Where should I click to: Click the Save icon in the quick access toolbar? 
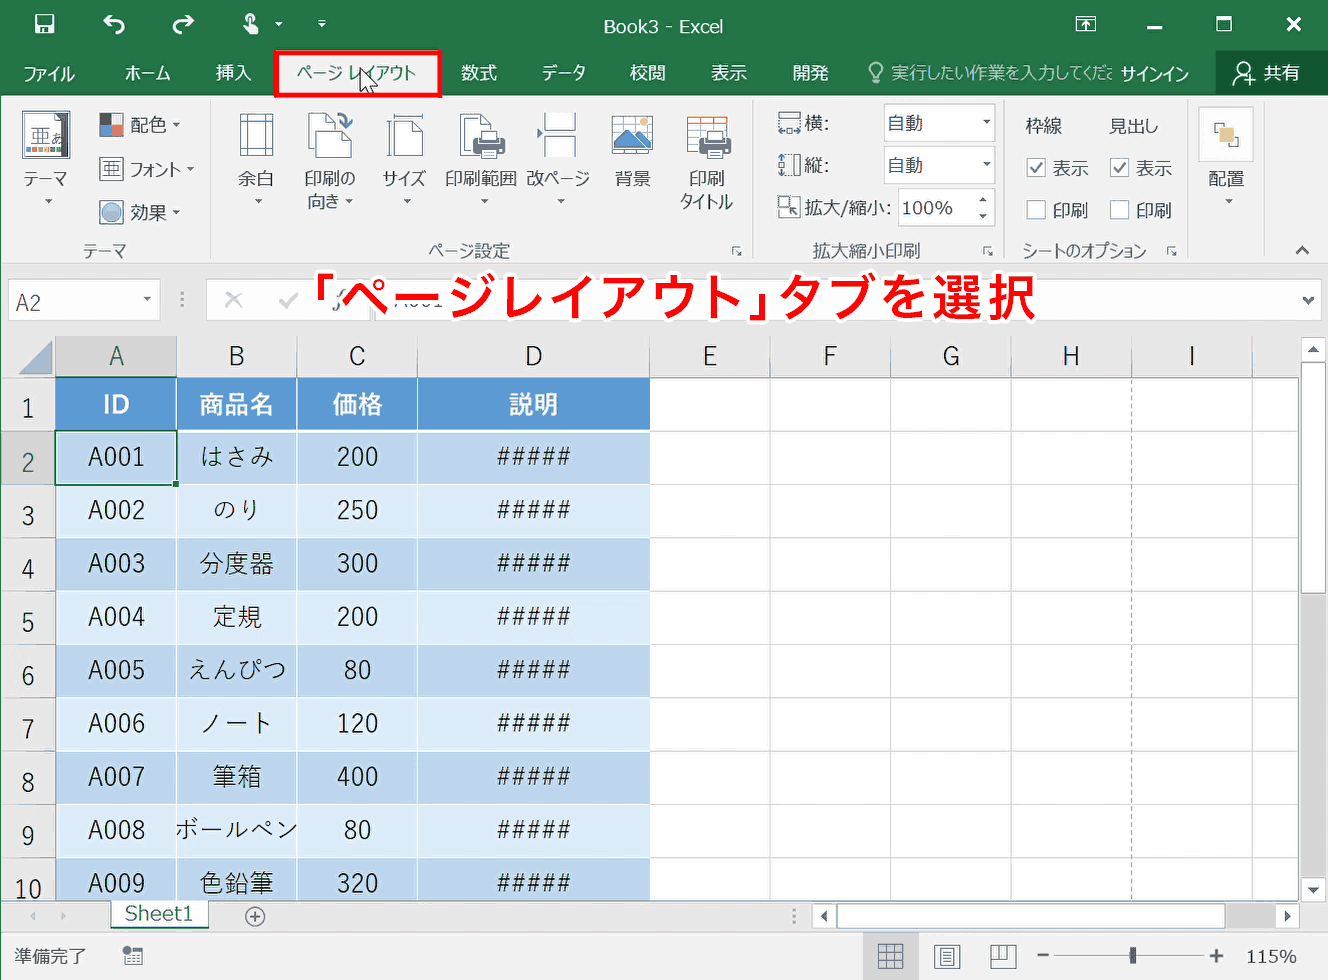(x=44, y=24)
